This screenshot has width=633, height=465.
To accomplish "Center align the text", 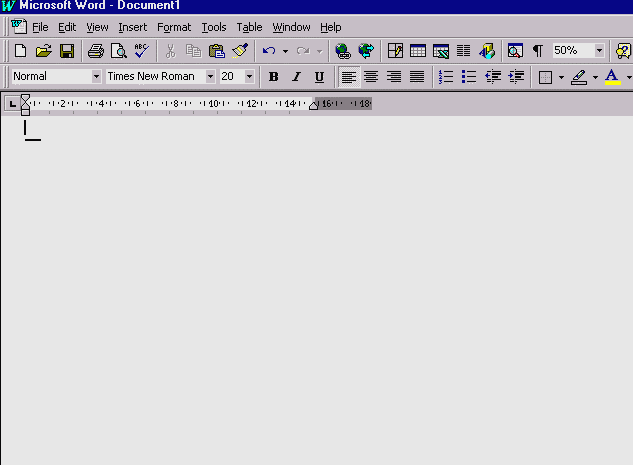I will pos(371,77).
